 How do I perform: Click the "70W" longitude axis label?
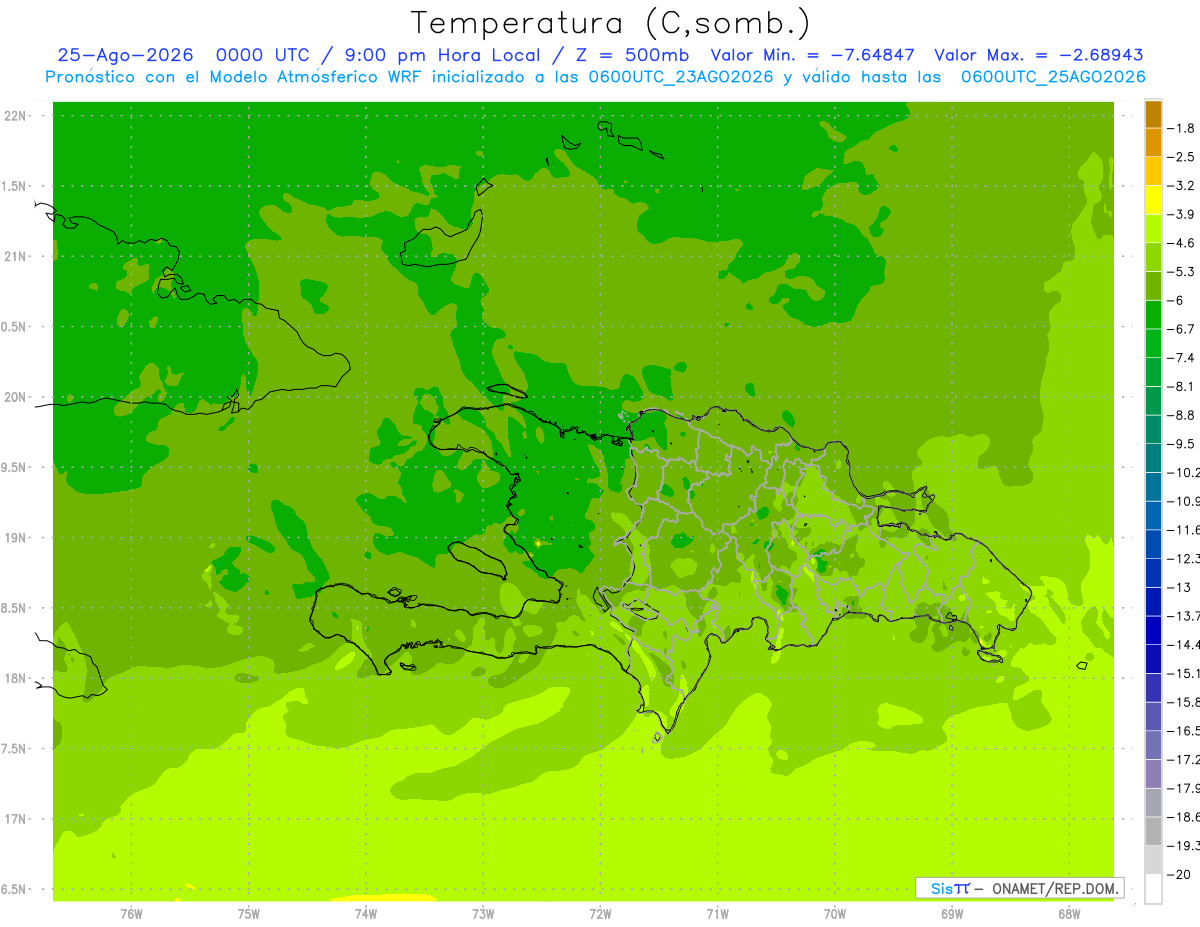click(834, 914)
